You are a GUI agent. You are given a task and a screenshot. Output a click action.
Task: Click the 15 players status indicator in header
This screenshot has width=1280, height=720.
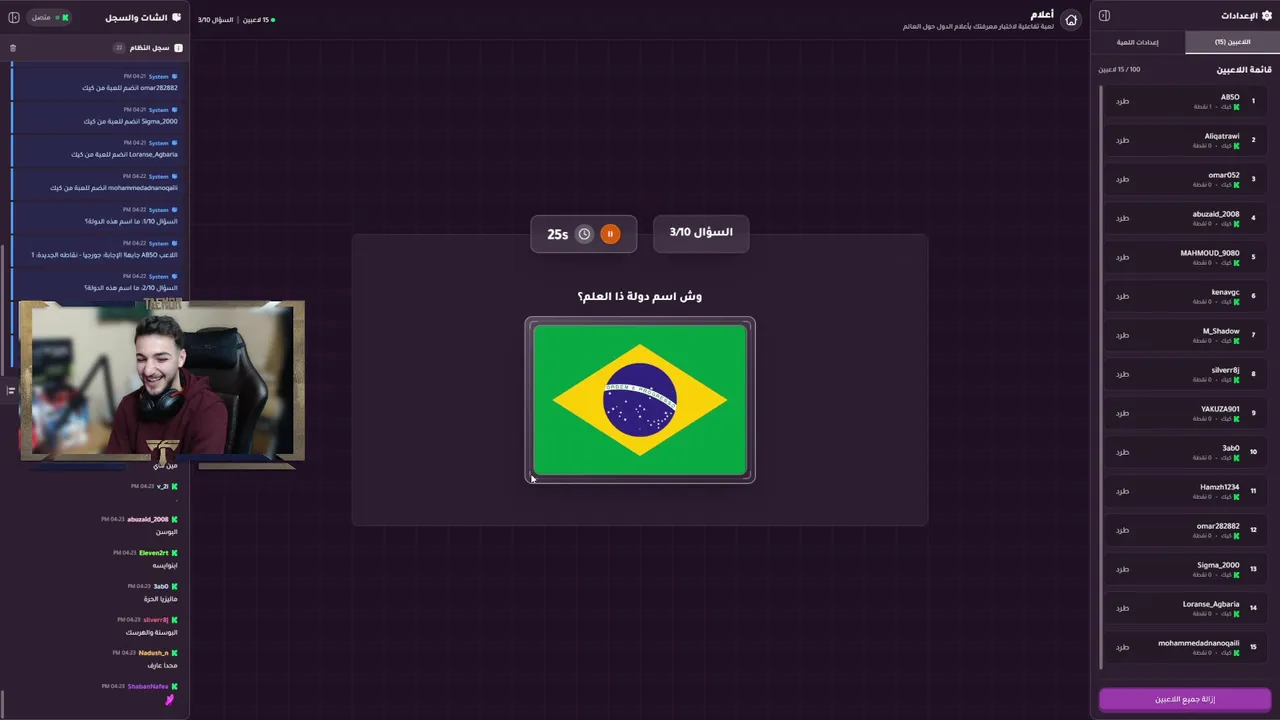(258, 20)
